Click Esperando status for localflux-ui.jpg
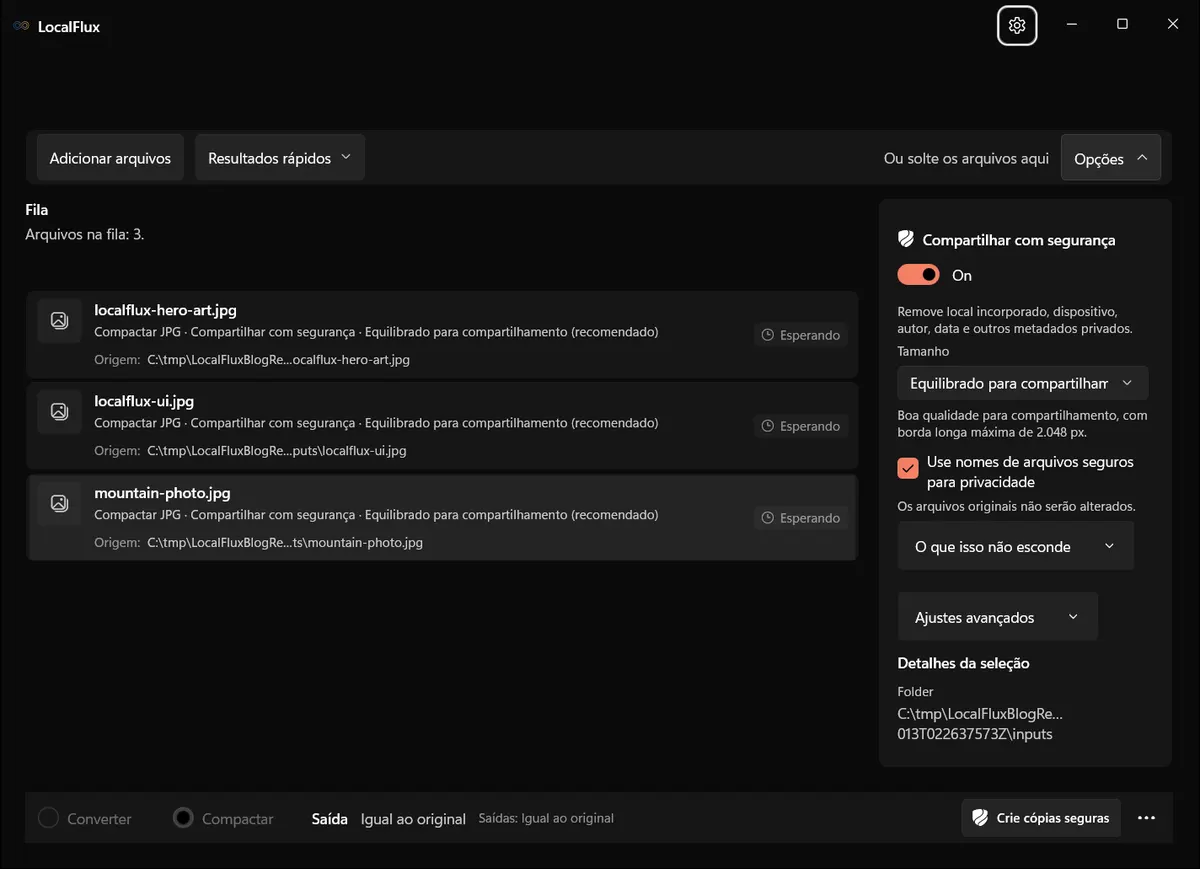Viewport: 1200px width, 869px height. (x=801, y=426)
